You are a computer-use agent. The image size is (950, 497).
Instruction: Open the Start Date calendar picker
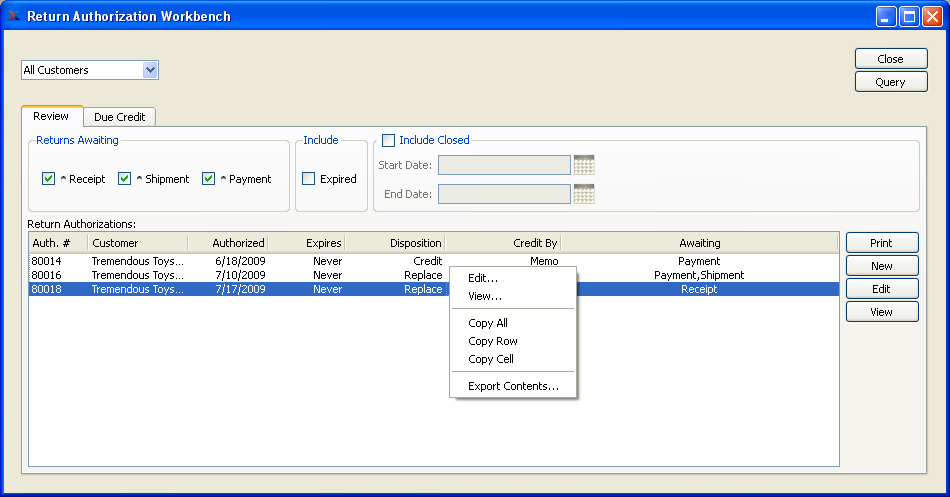pos(584,165)
